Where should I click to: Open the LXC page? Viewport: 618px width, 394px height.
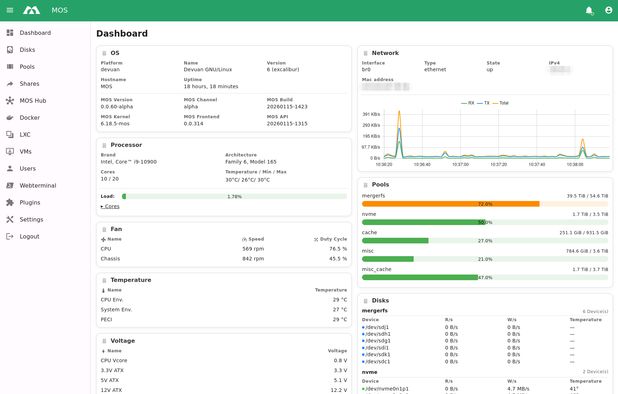click(x=25, y=134)
